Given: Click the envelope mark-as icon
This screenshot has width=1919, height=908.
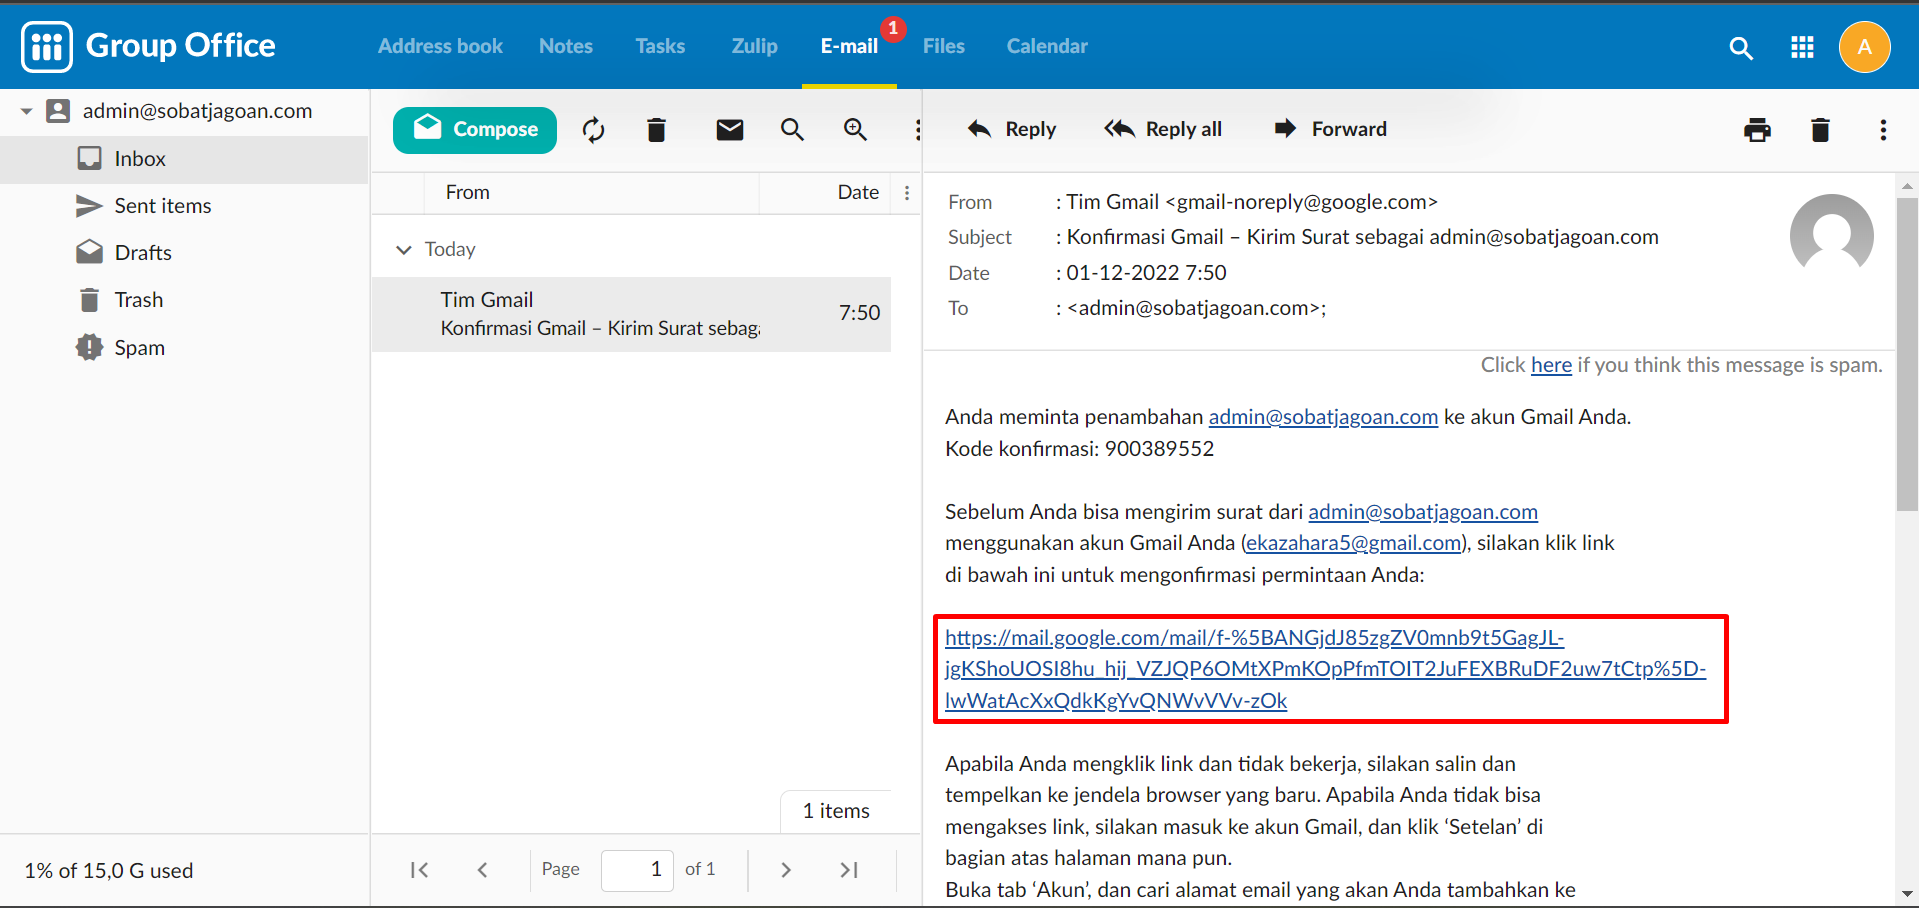Looking at the screenshot, I should coord(730,130).
